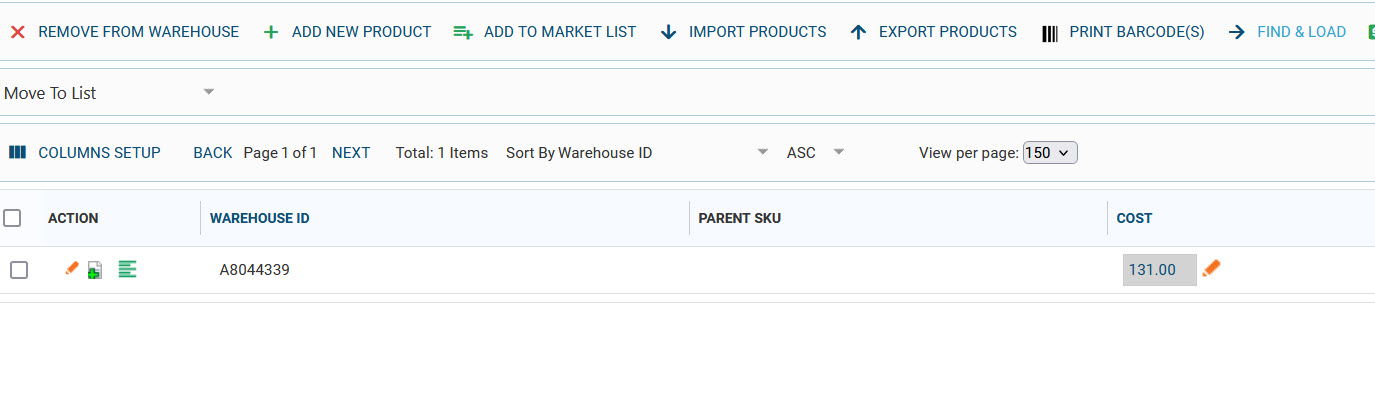This screenshot has width=1375, height=406.
Task: Click the 131.00 cost field
Action: (1160, 270)
